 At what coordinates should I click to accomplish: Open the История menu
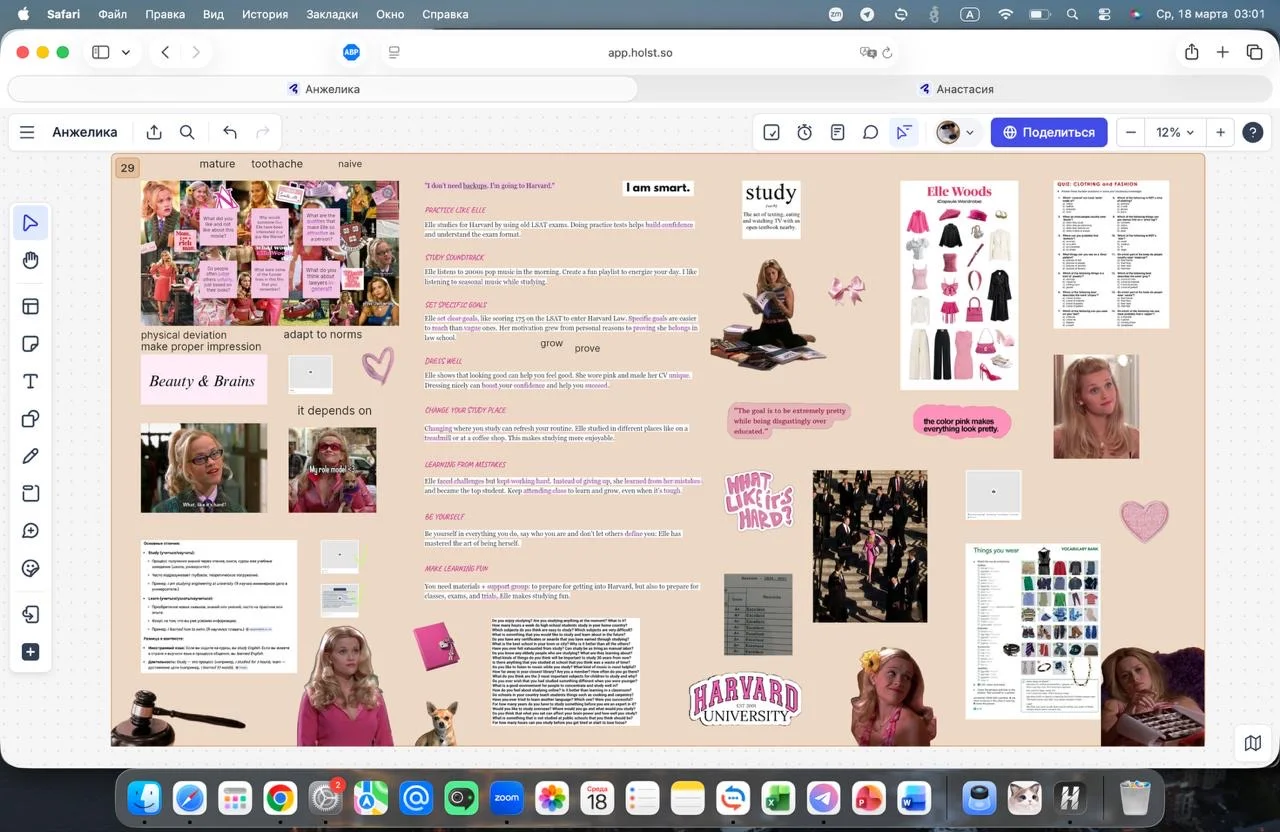coord(265,14)
